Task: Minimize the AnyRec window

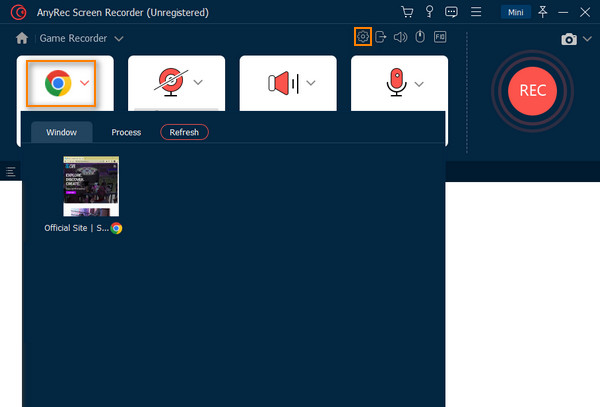Action: point(563,12)
